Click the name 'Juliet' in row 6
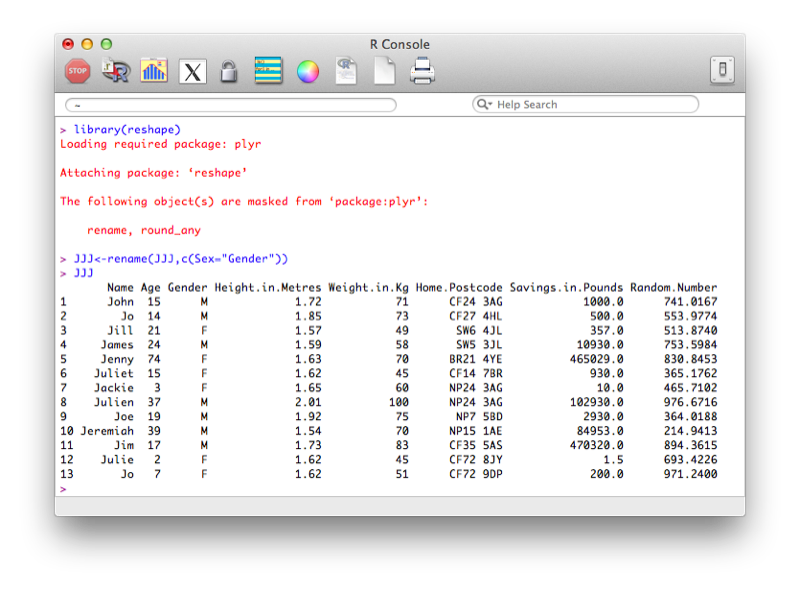The height and width of the screenshot is (592, 800). click(x=114, y=373)
